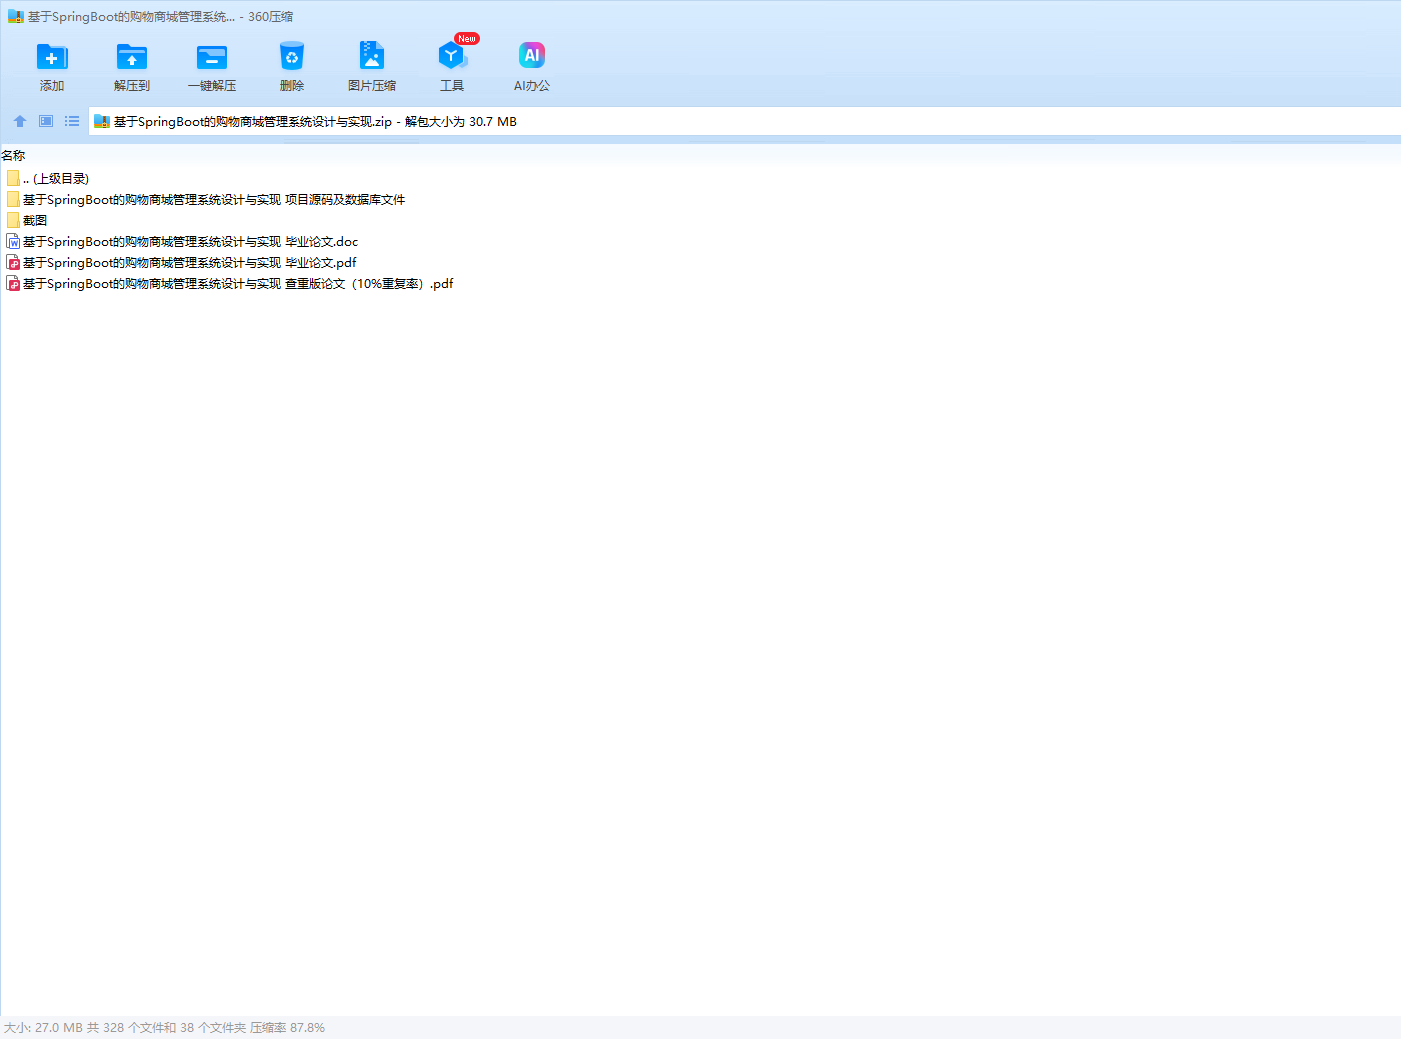Viewport: 1401px width, 1039px height.
Task: Select the 毕业论文.pdf file
Action: click(x=181, y=262)
